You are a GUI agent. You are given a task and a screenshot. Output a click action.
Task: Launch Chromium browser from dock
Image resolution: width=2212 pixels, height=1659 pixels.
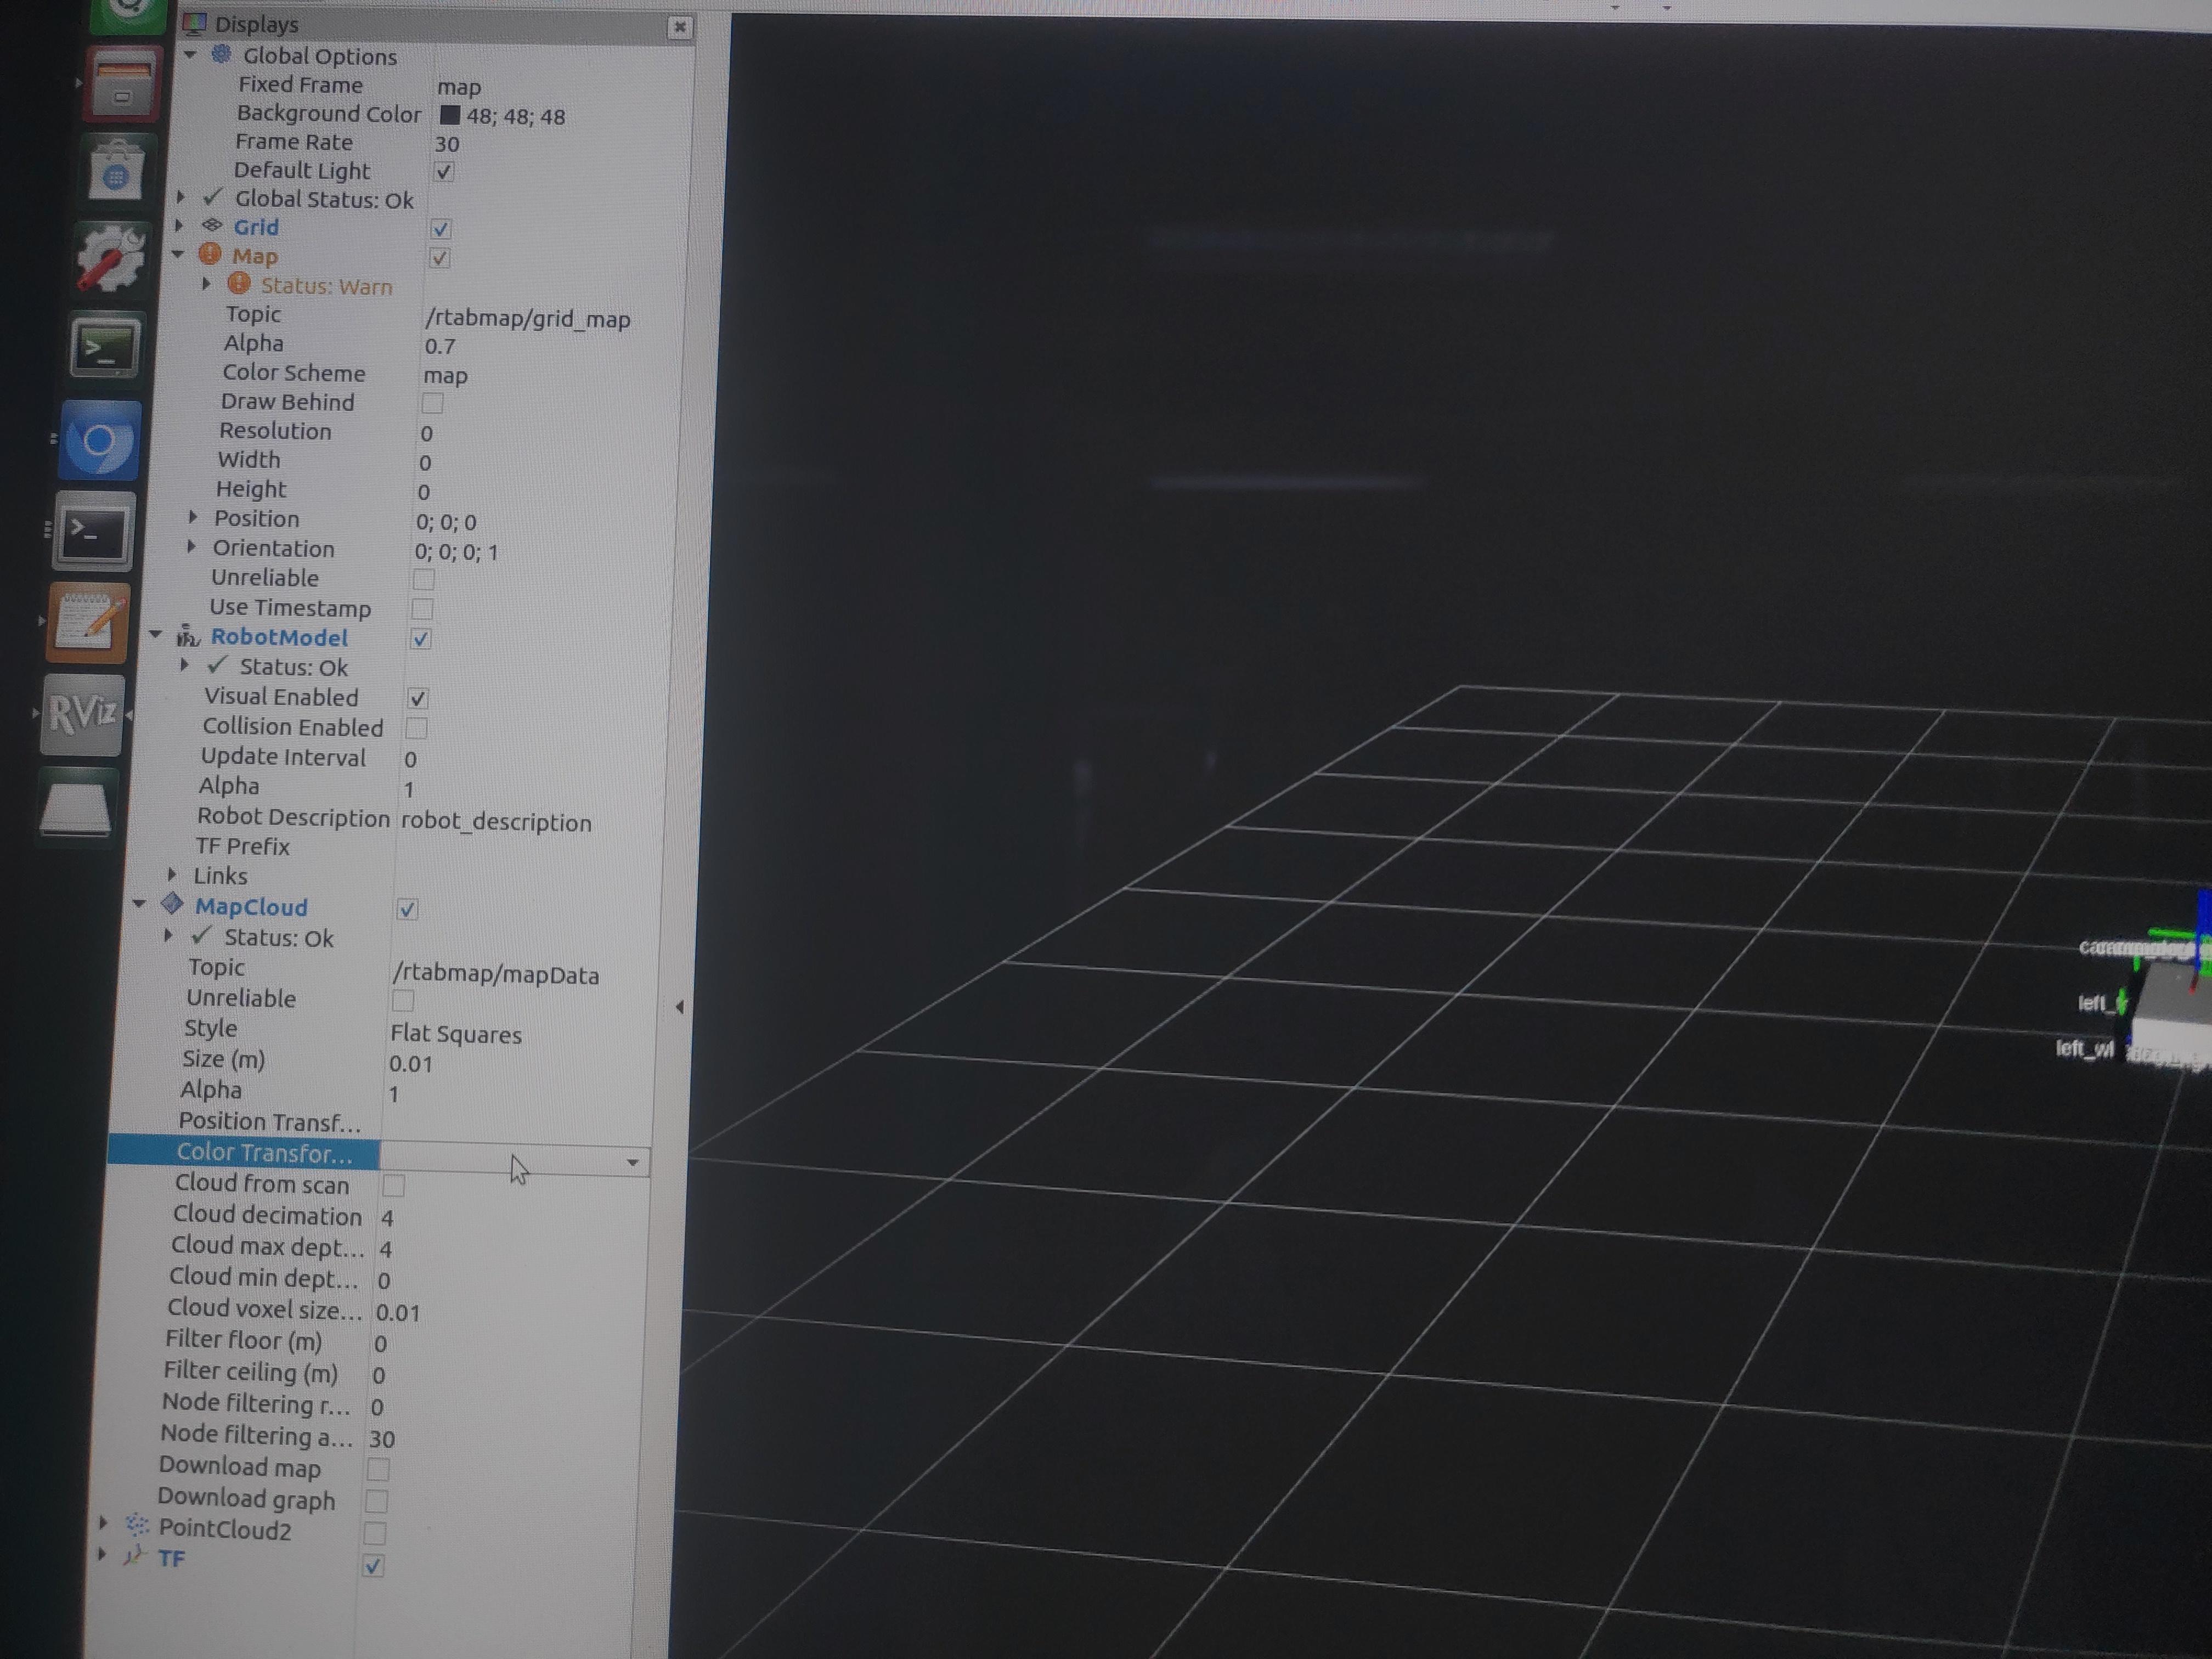tap(99, 440)
